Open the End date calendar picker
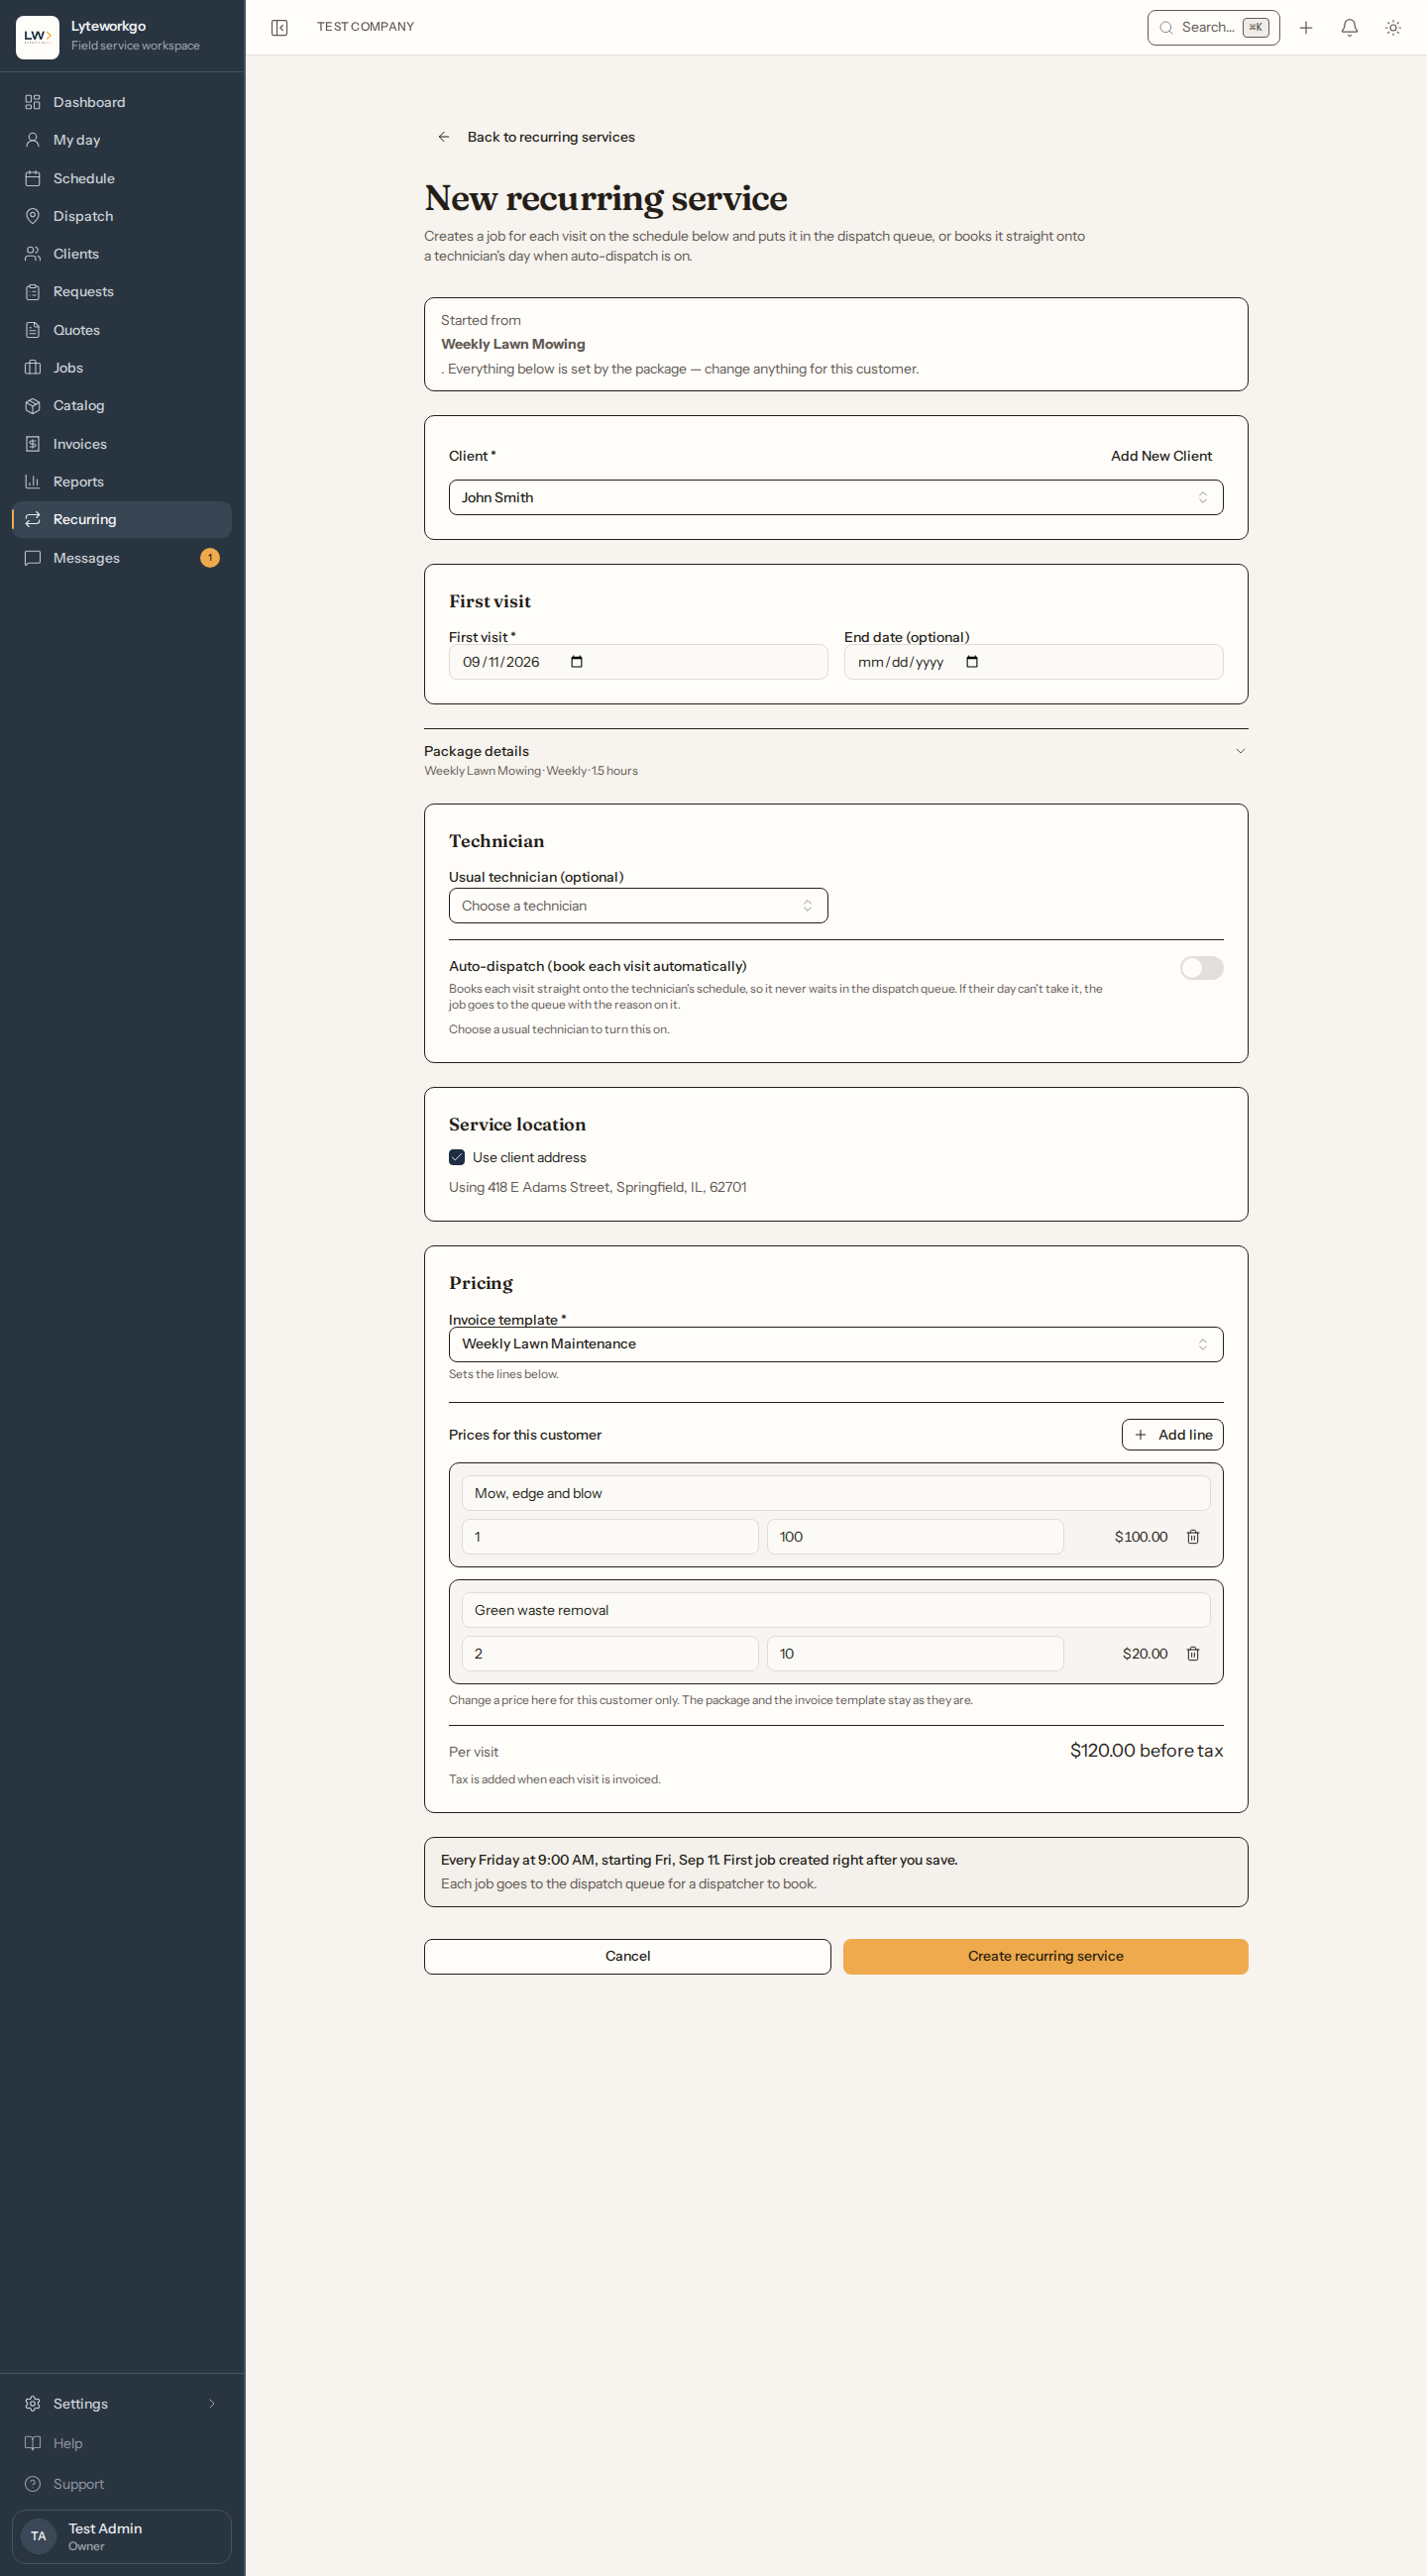The image size is (1427, 2576). [971, 662]
